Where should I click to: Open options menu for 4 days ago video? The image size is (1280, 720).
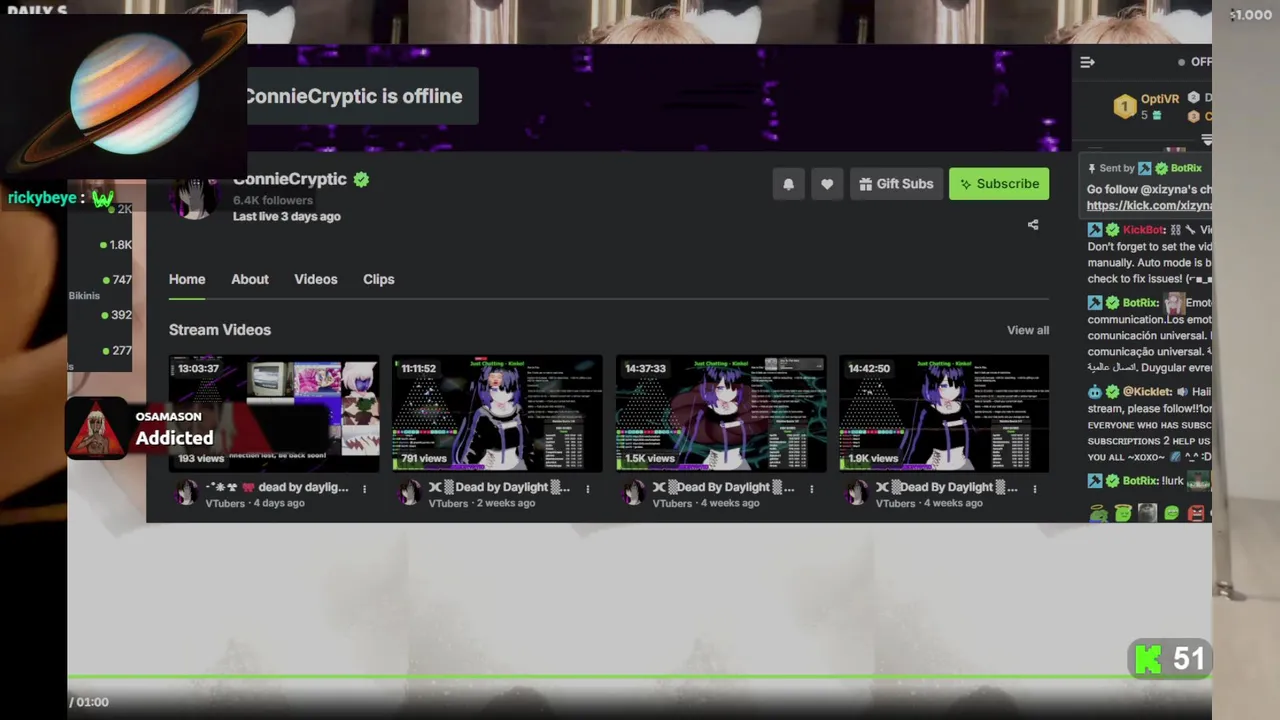(364, 489)
